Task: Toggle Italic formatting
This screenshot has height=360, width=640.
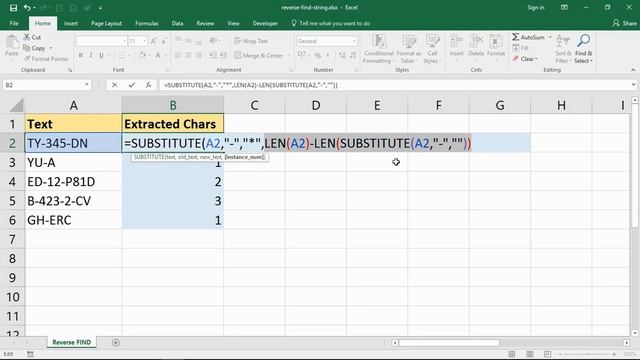Action: click(x=91, y=55)
